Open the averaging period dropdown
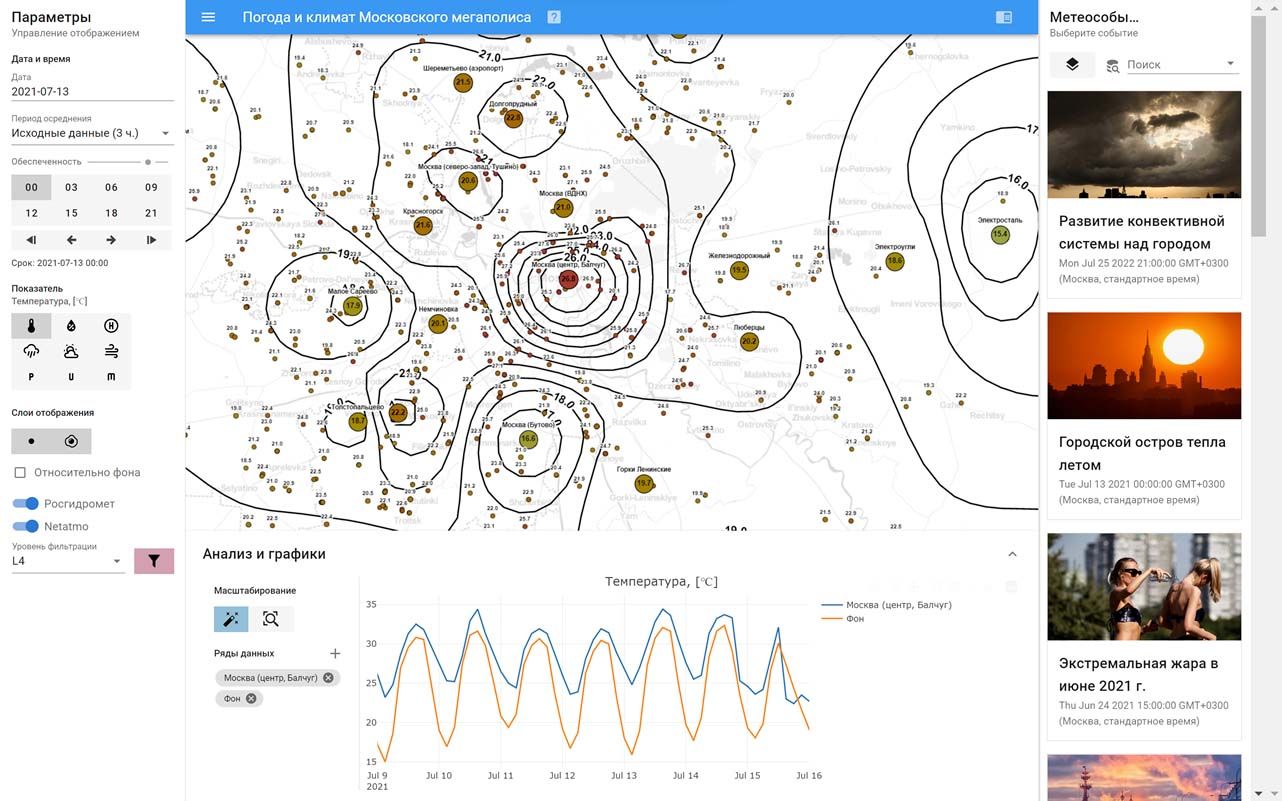Viewport: 1282px width, 801px height. coord(91,133)
